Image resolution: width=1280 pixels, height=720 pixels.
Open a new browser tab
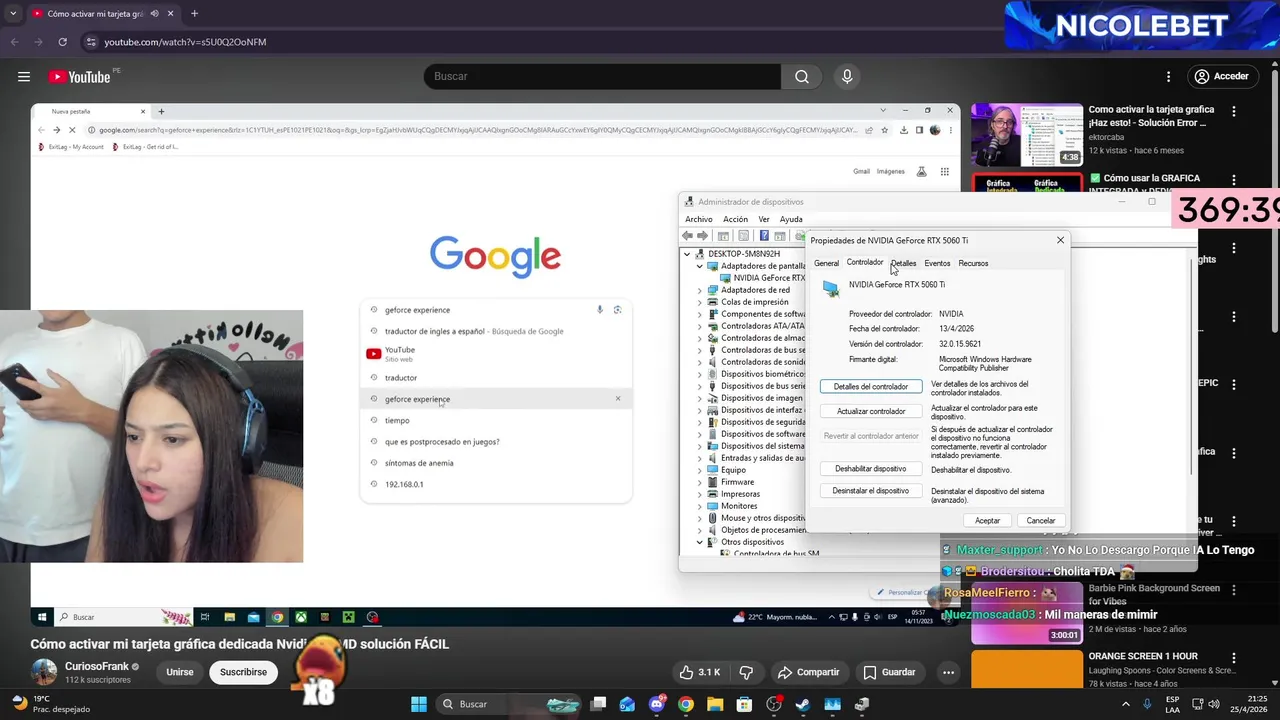[x=194, y=14]
